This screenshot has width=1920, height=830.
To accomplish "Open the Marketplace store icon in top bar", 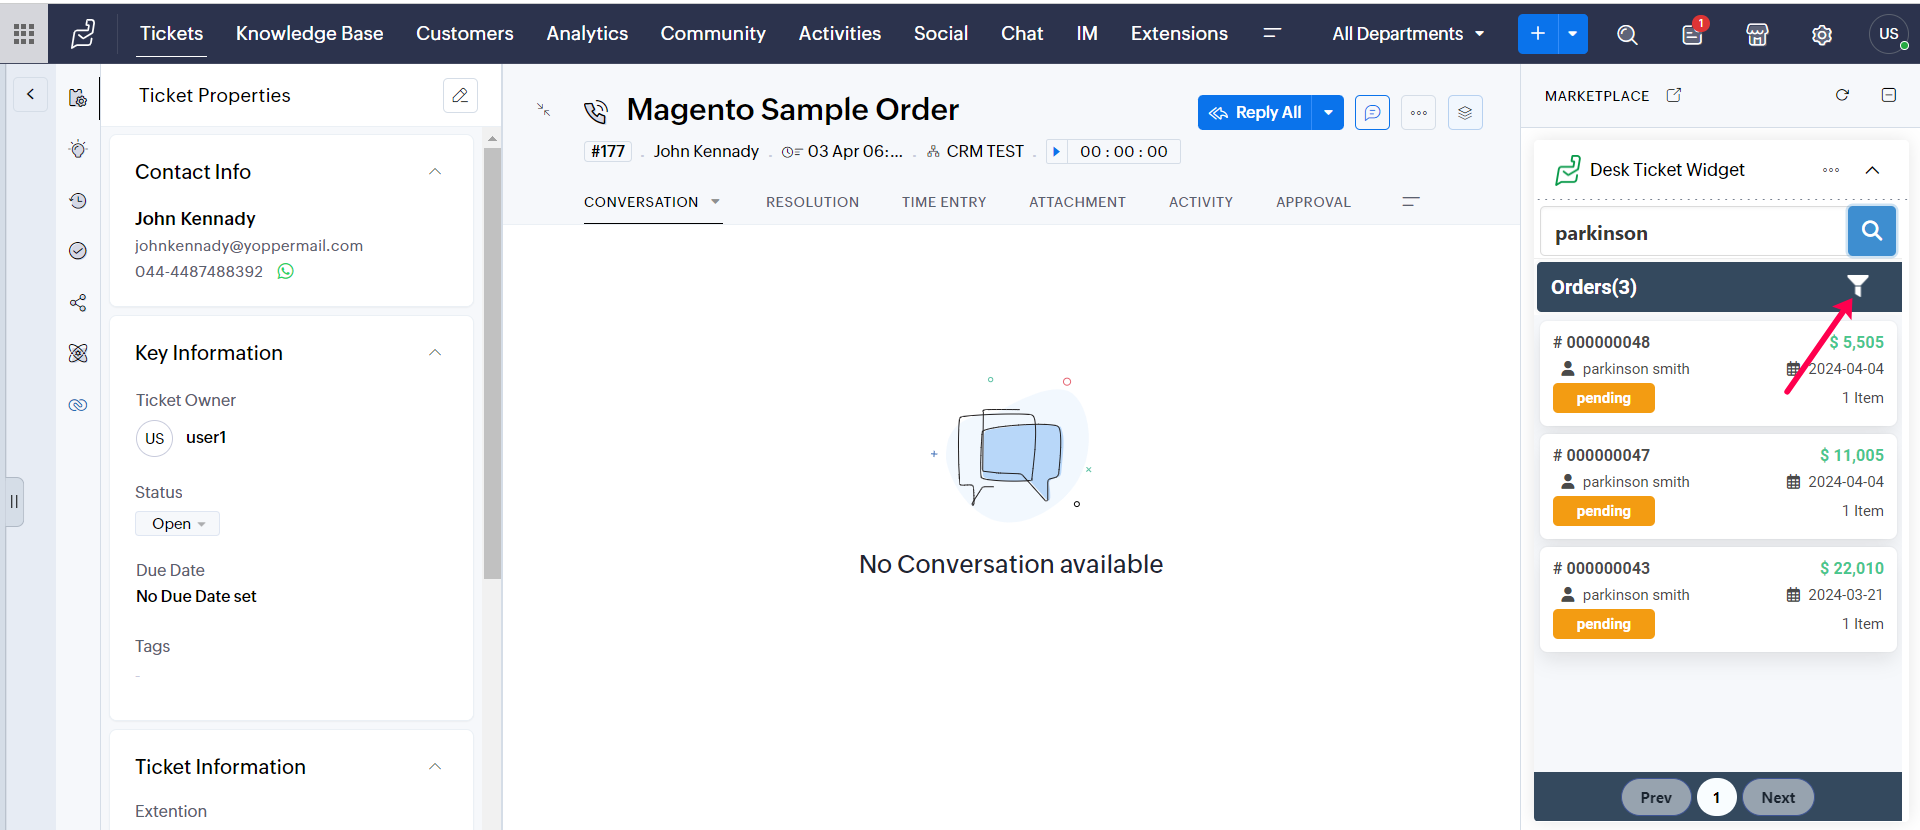I will 1757,35.
